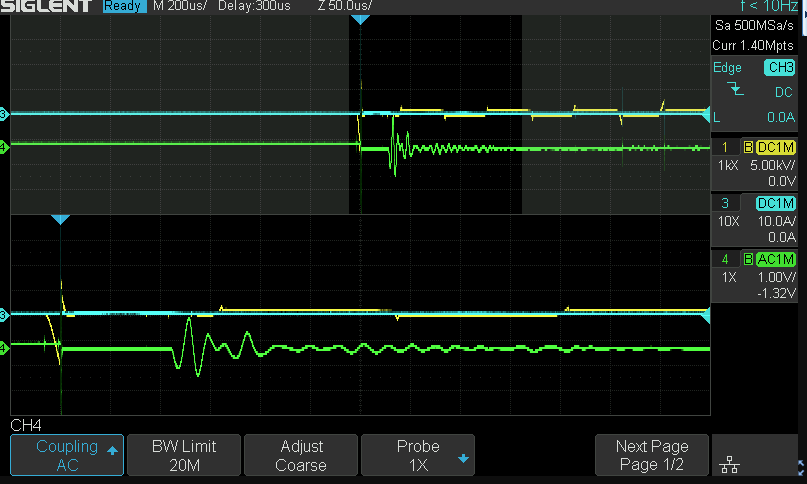The height and width of the screenshot is (484, 807).
Task: Click the trigger level arrow beside zoom view
Action: click(706, 315)
